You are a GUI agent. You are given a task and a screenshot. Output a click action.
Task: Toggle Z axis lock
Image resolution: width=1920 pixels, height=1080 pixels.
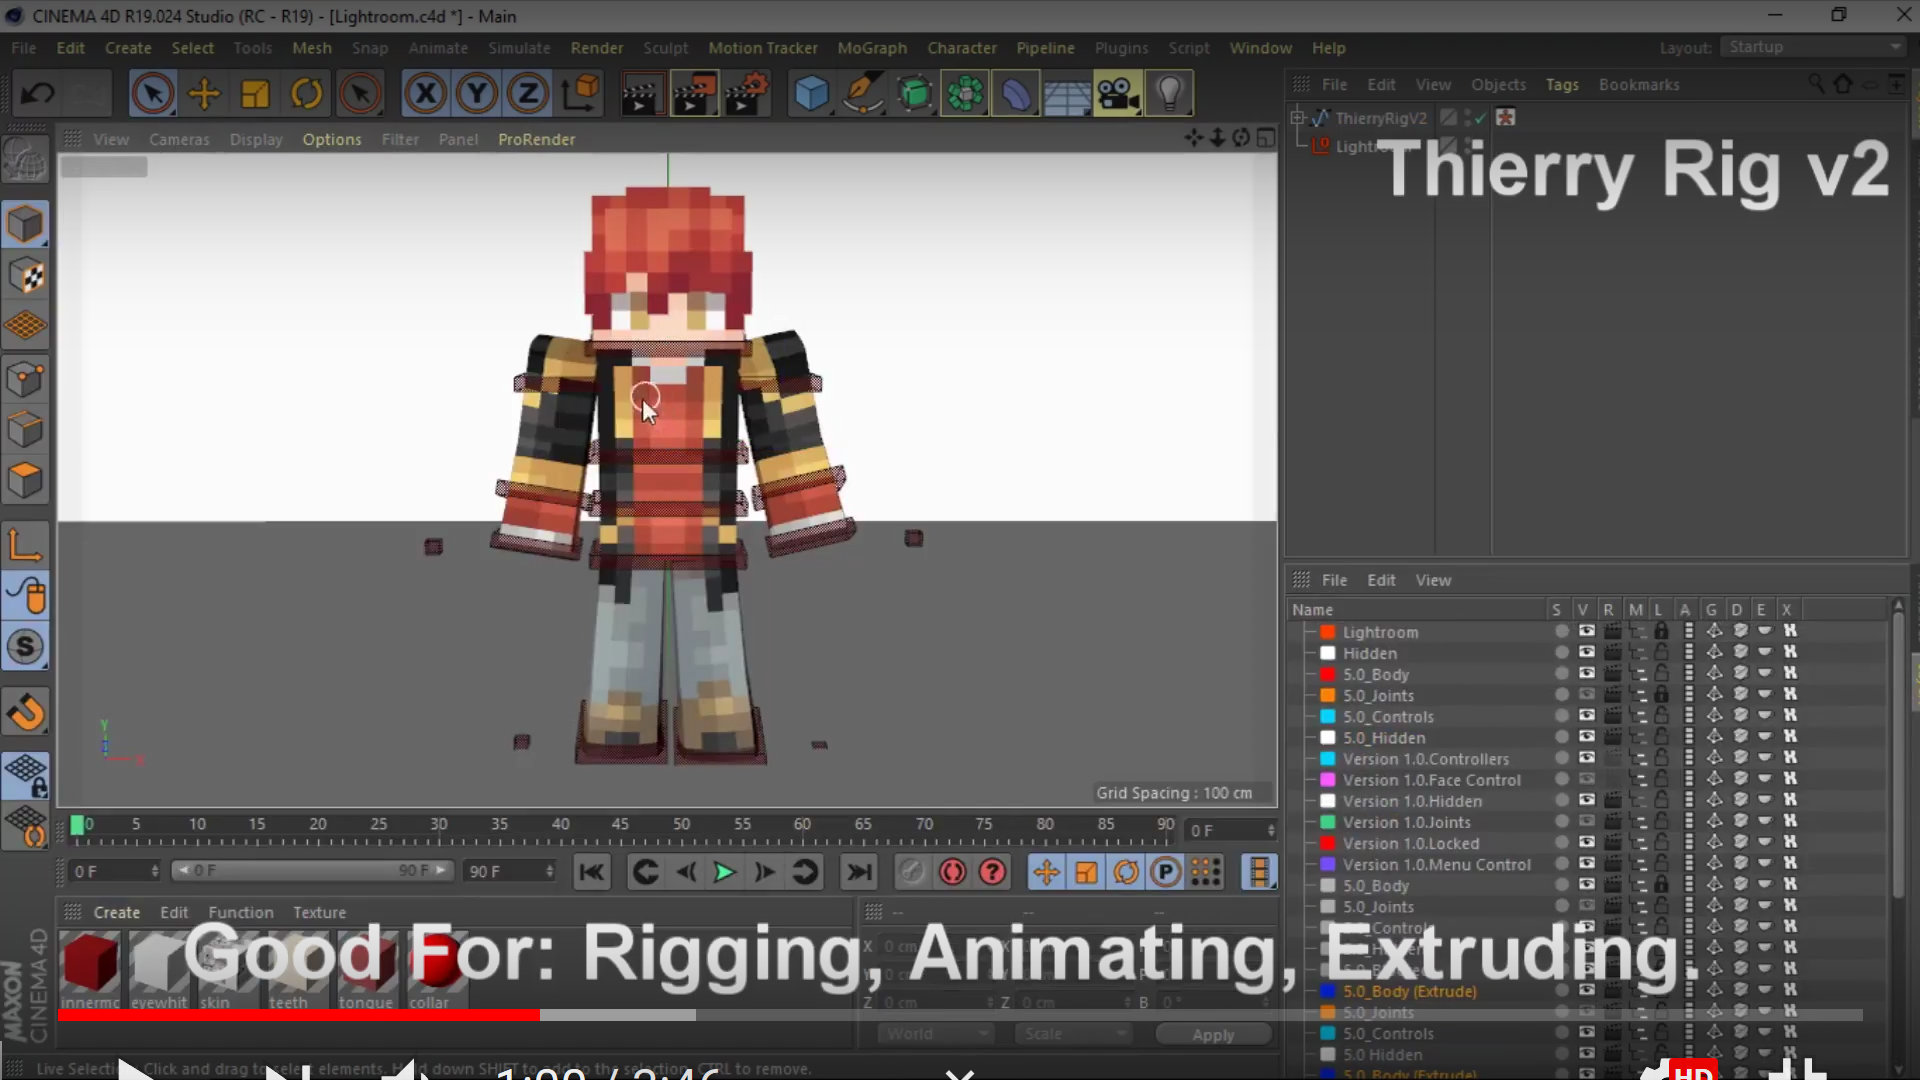[x=528, y=94]
